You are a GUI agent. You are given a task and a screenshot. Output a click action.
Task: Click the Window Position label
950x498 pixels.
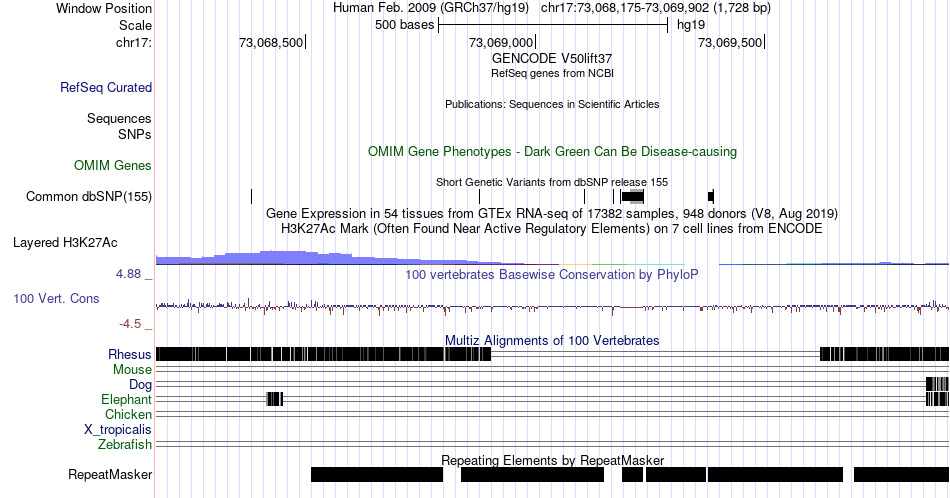tap(104, 8)
